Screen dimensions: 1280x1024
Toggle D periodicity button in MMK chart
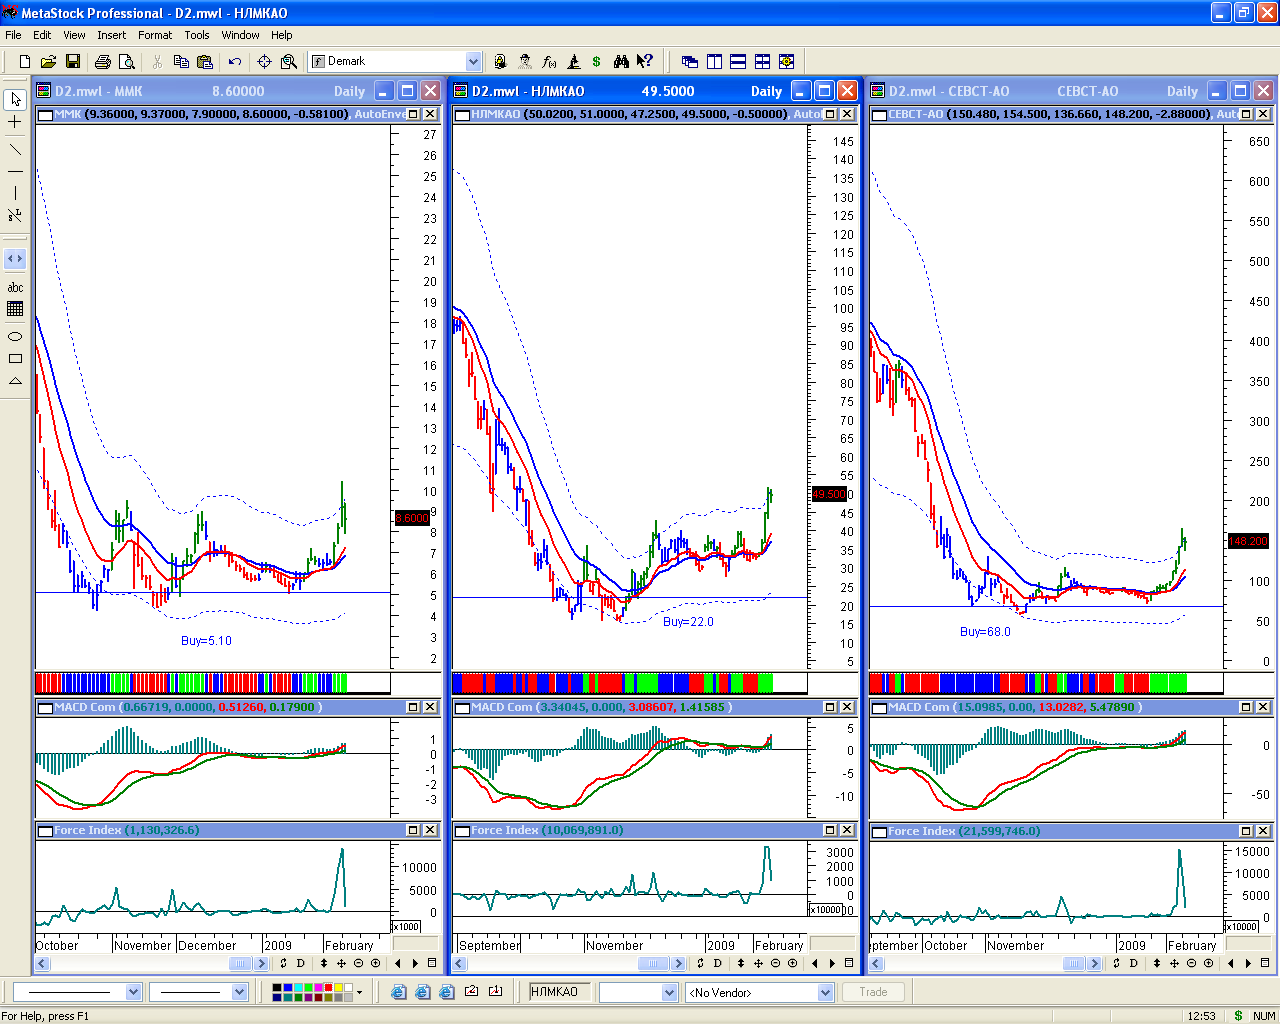click(x=300, y=964)
